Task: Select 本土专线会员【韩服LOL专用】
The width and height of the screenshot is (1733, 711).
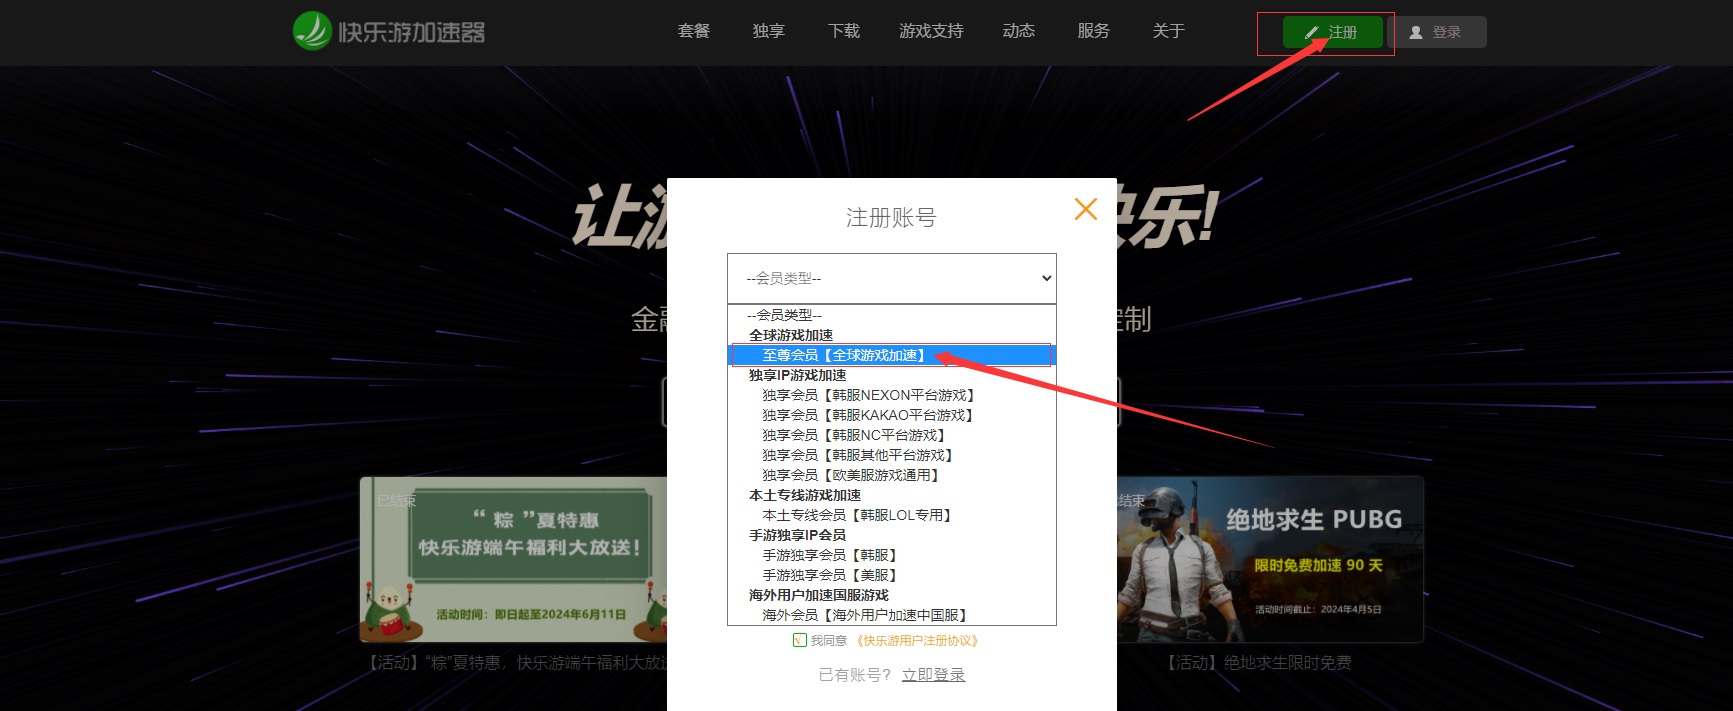Action: pos(892,515)
